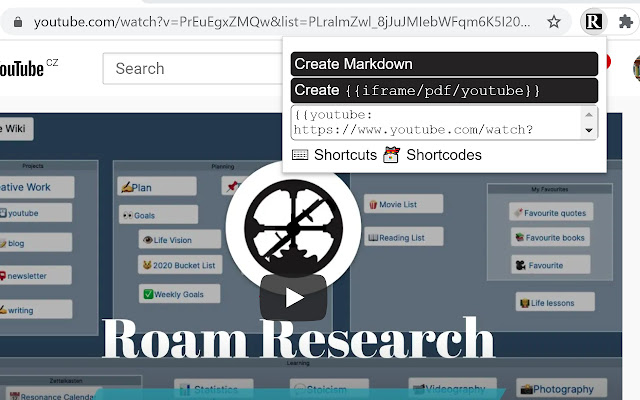Screen dimensions: 640x400
Task: Click the 'Favourite quotes' box
Action: pyautogui.click(x=551, y=212)
